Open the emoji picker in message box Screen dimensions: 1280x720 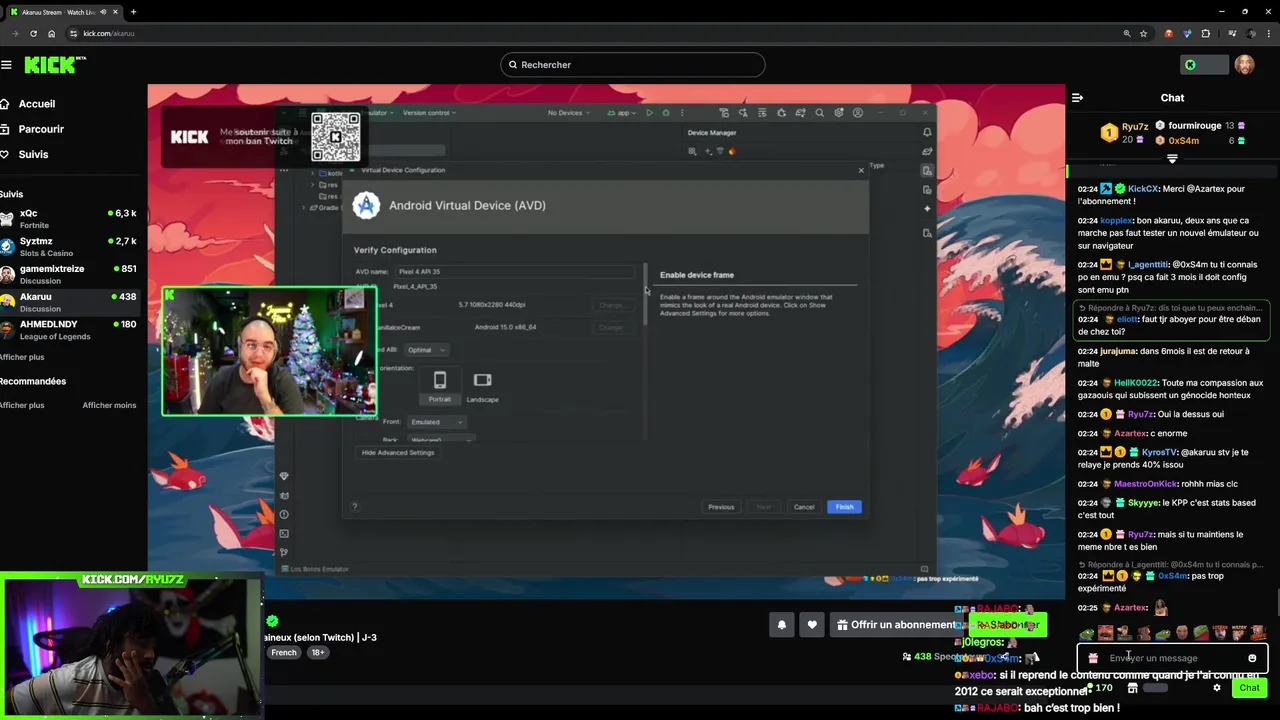click(x=1252, y=658)
